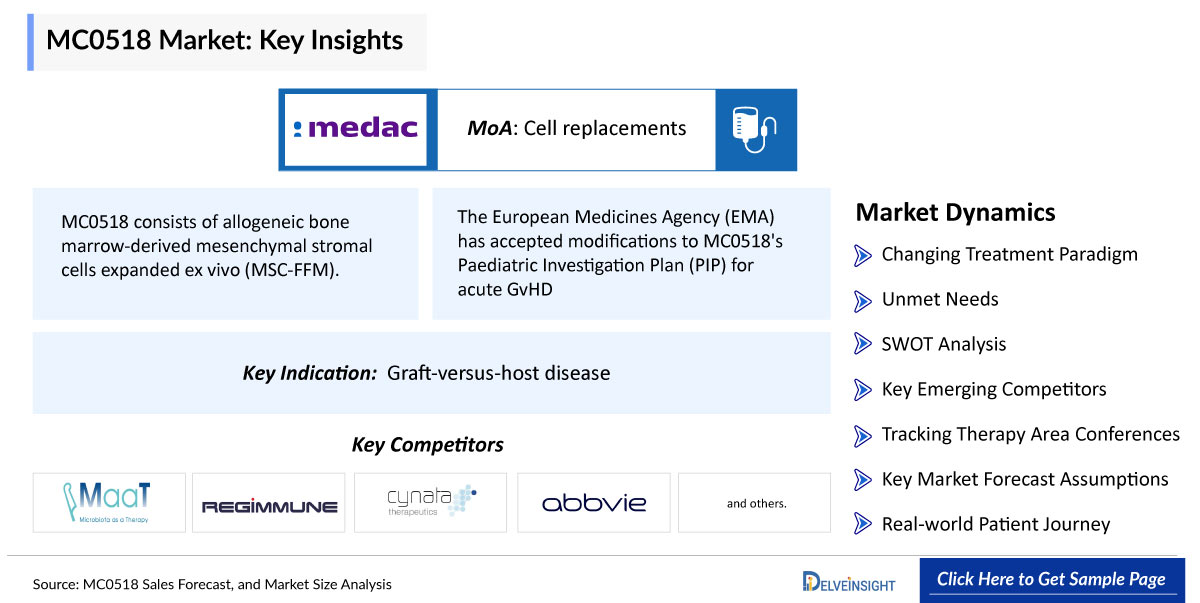Select the MaaT Pharma competitor logo

109,502
